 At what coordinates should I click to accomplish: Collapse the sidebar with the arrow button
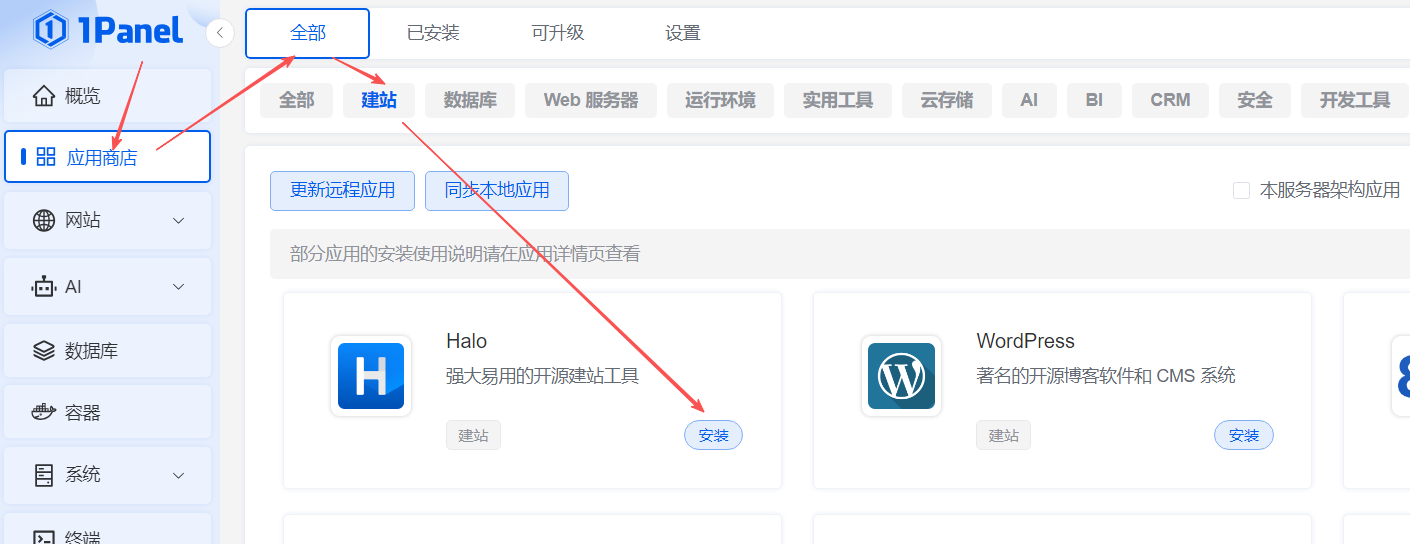pyautogui.click(x=220, y=33)
